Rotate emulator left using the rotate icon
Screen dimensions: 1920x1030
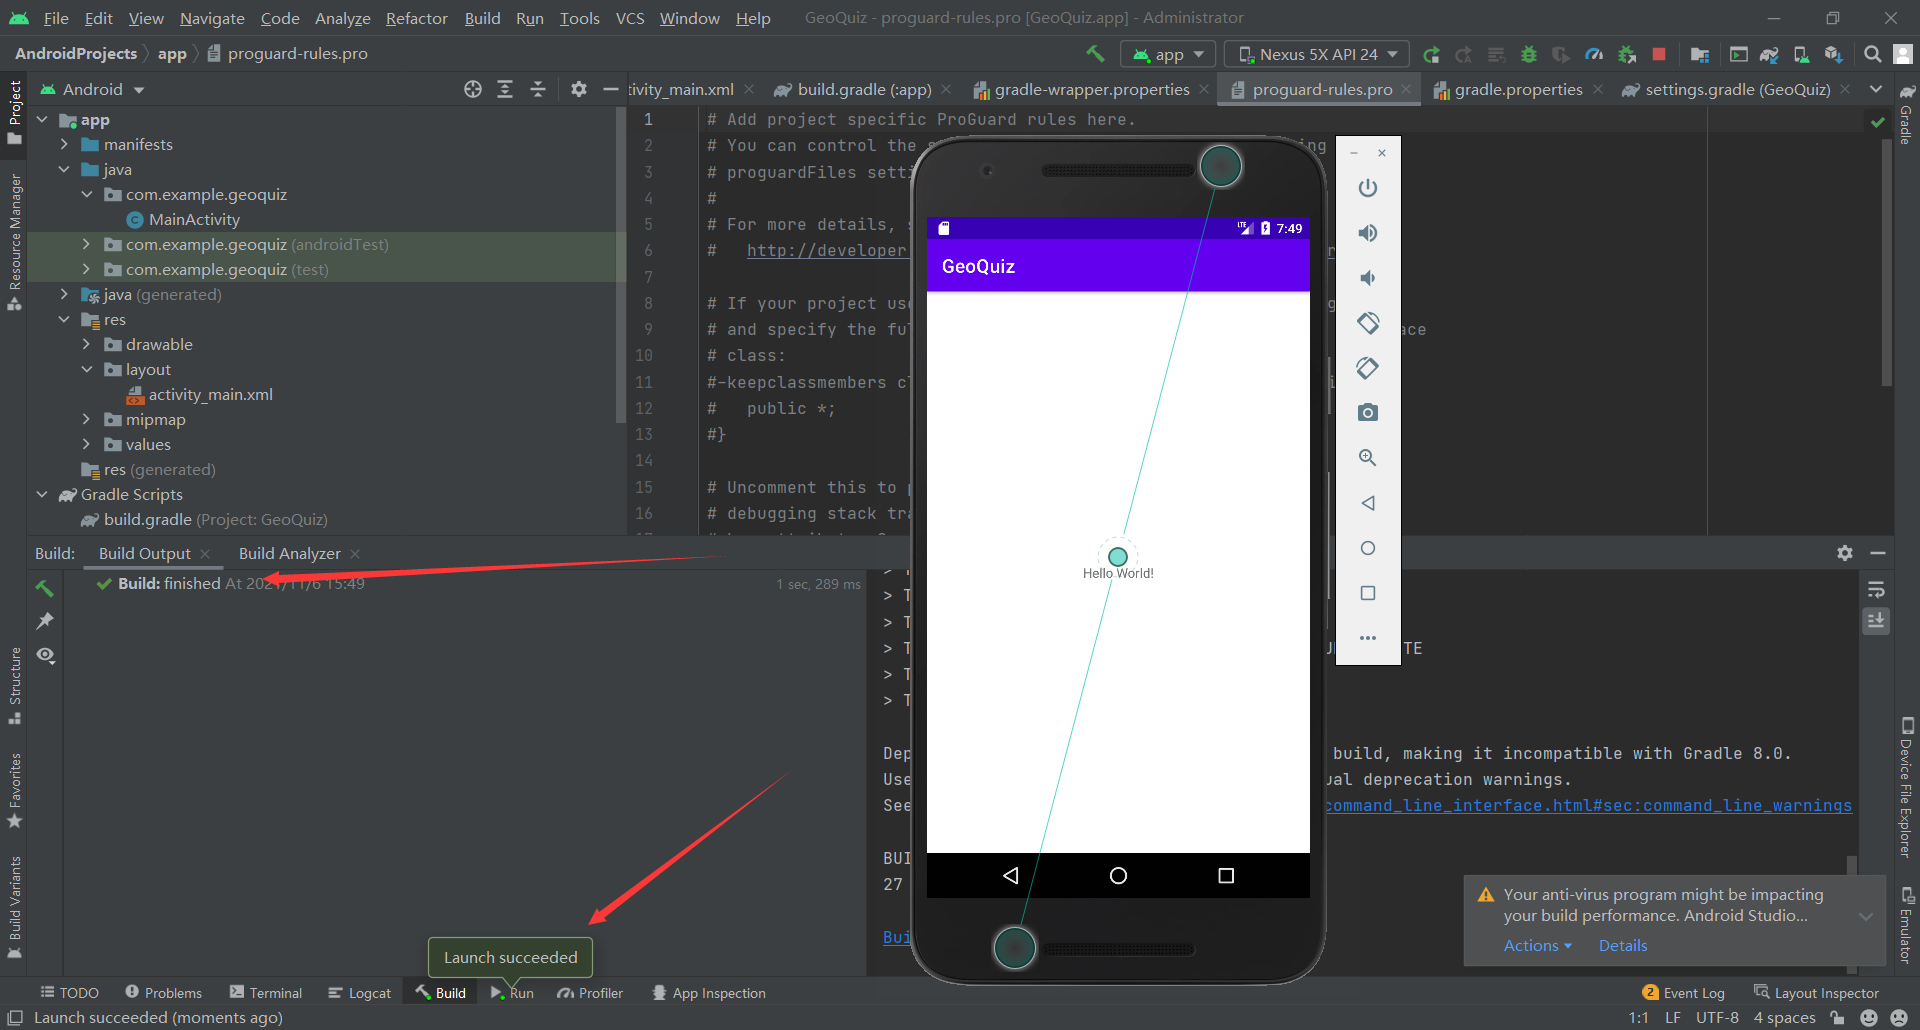pos(1368,323)
